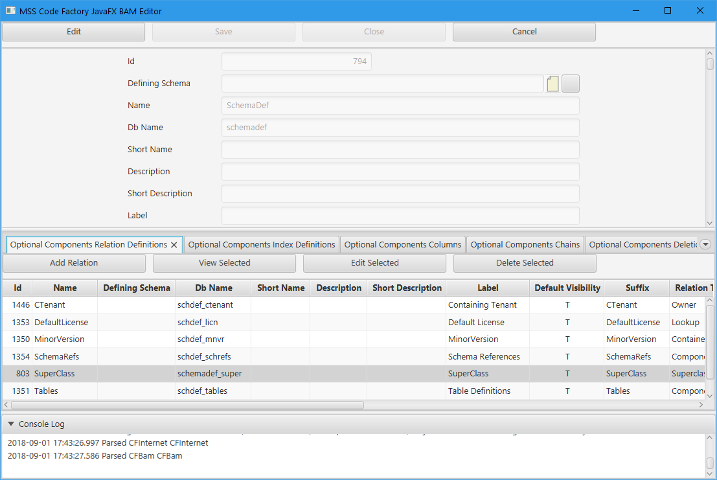Screen dimensions: 717x480
Task: Click the Defining Schema note icon
Action: tap(553, 84)
